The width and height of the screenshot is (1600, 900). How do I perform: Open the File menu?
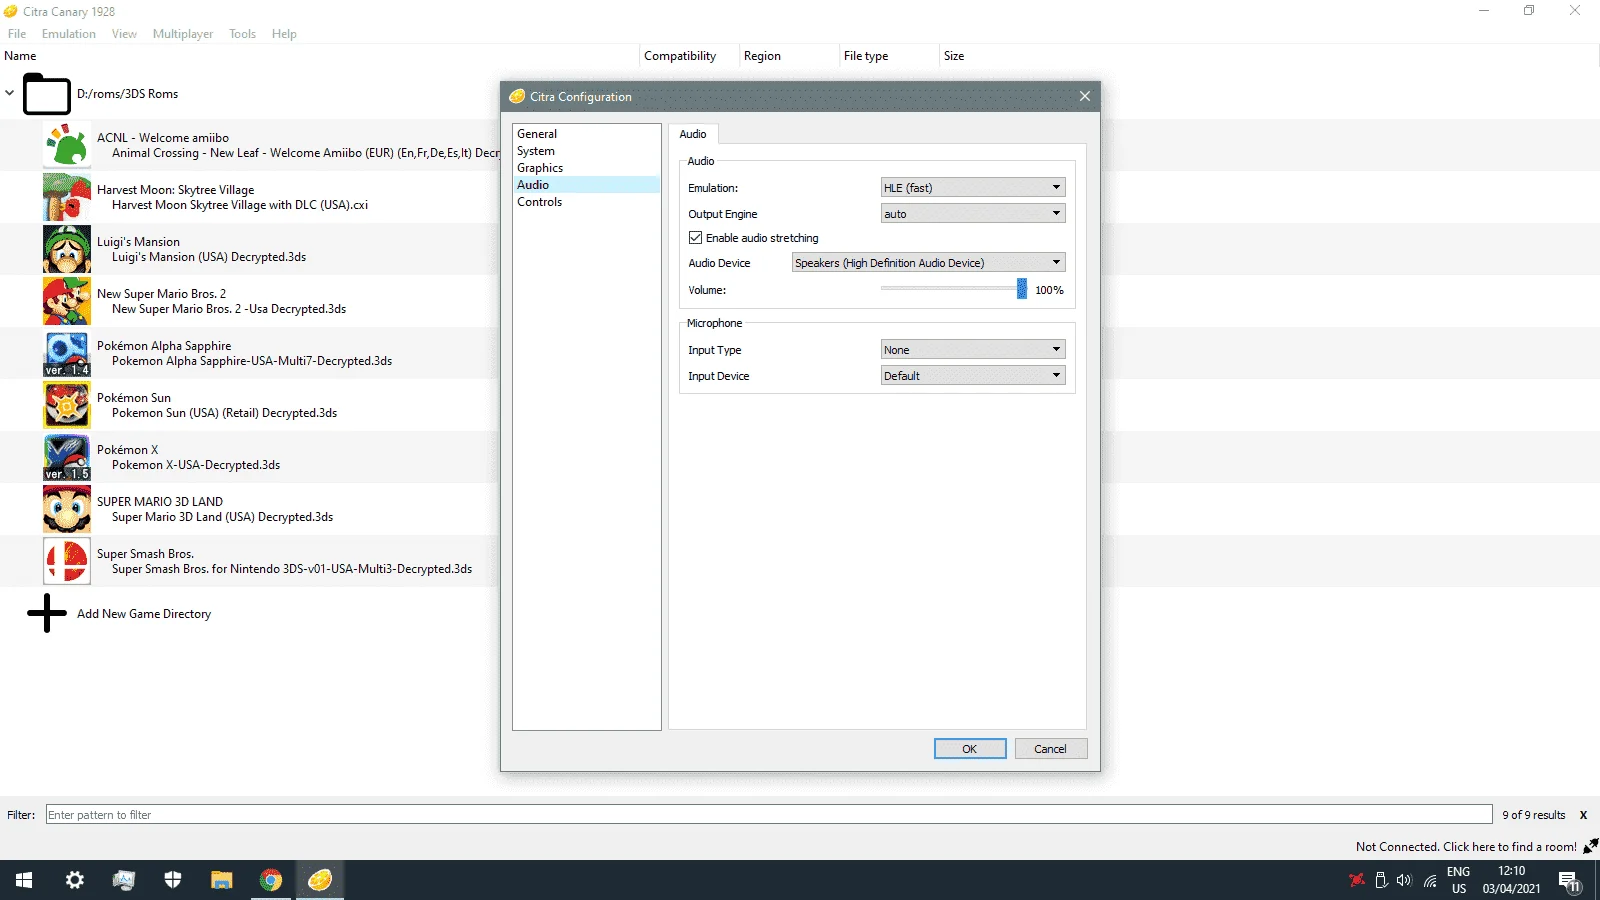coord(17,34)
